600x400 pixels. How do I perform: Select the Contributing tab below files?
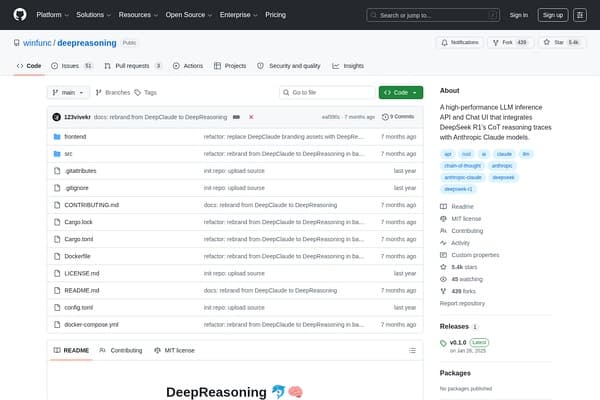point(121,351)
